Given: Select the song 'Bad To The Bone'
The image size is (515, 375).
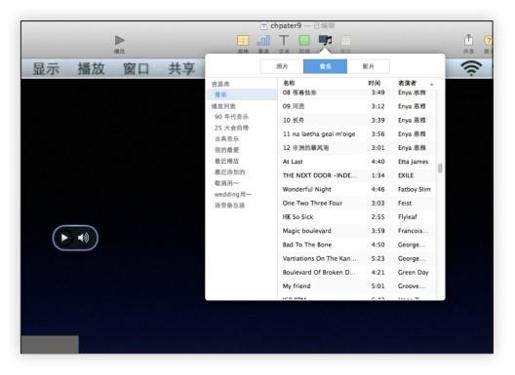Looking at the screenshot, I should (x=358, y=245).
